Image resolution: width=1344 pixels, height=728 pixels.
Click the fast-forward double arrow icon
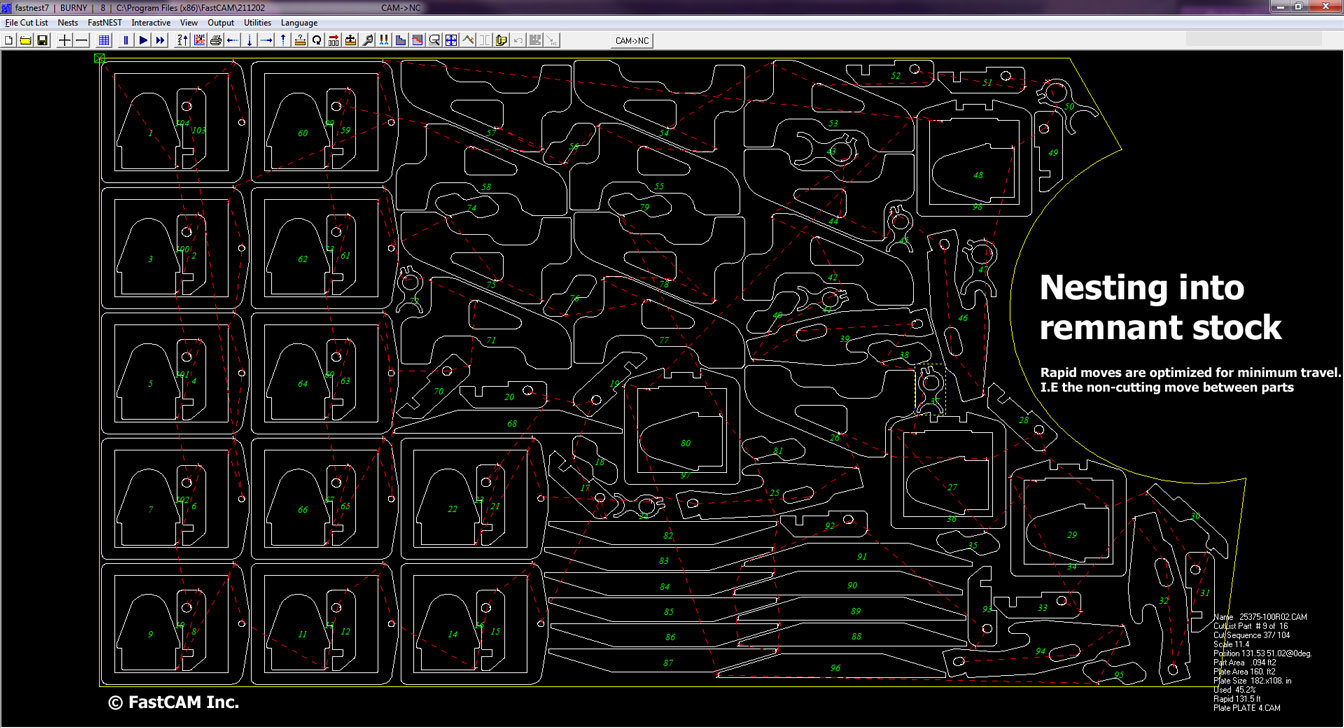(x=160, y=40)
